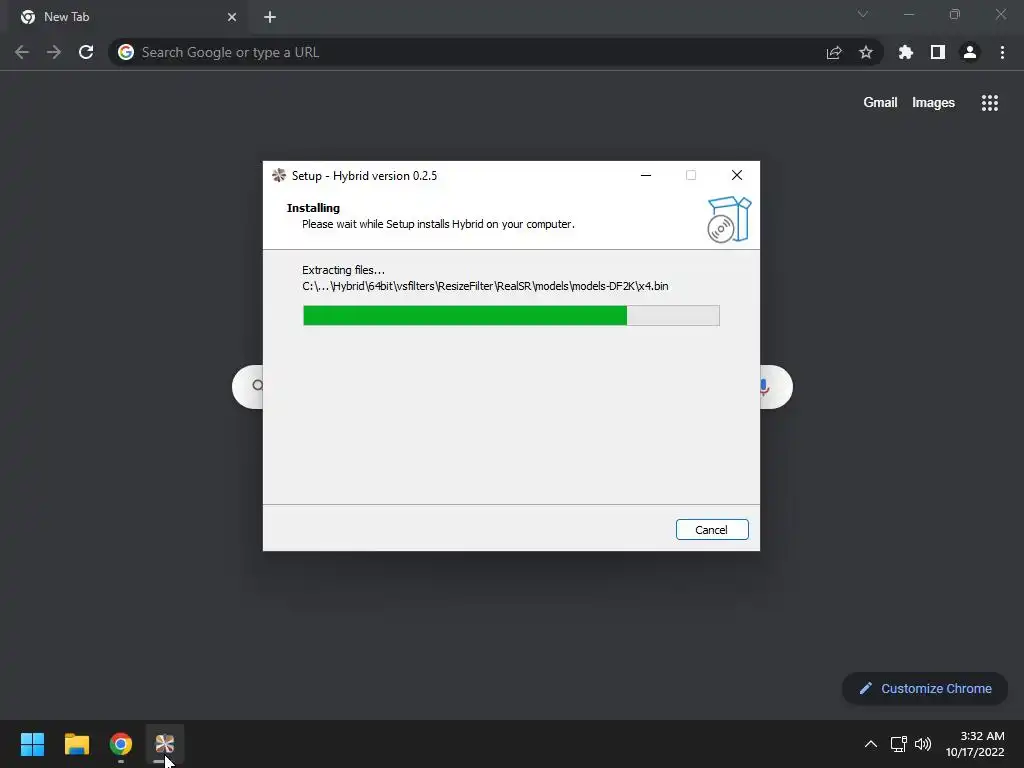Open the Google apps grid
The height and width of the screenshot is (768, 1024).
[x=990, y=103]
